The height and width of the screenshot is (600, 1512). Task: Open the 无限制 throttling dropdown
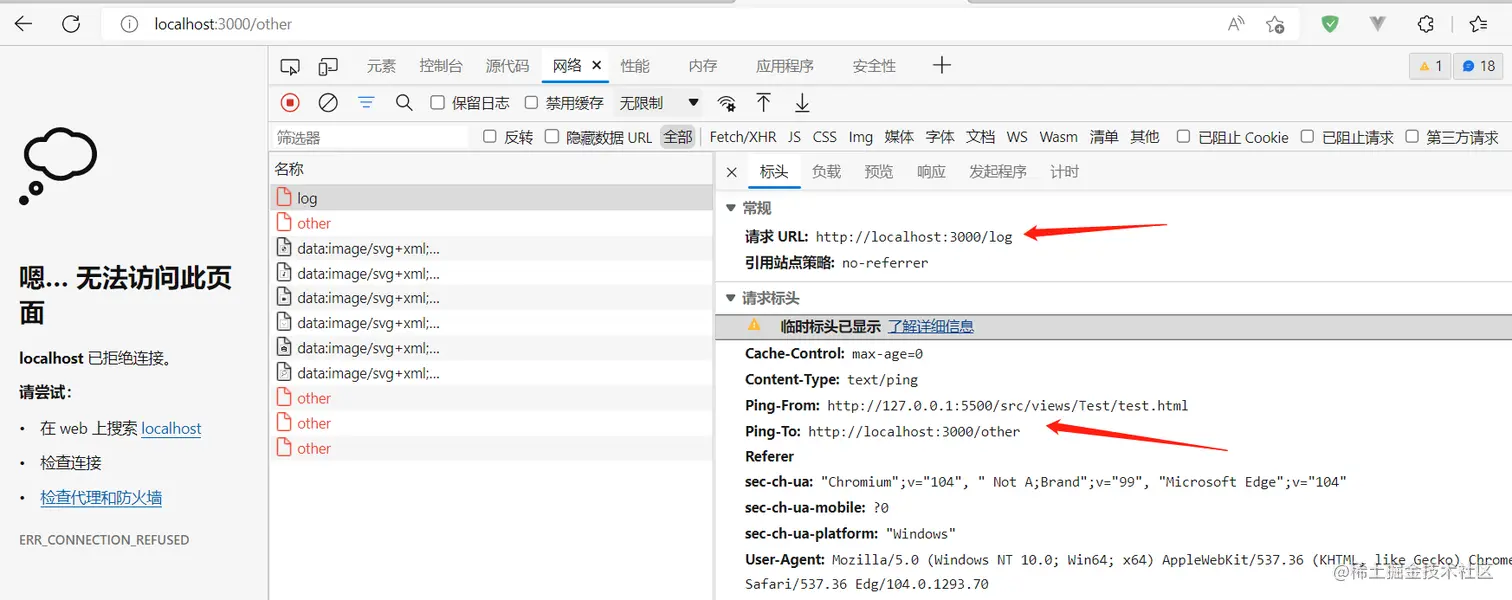(659, 103)
